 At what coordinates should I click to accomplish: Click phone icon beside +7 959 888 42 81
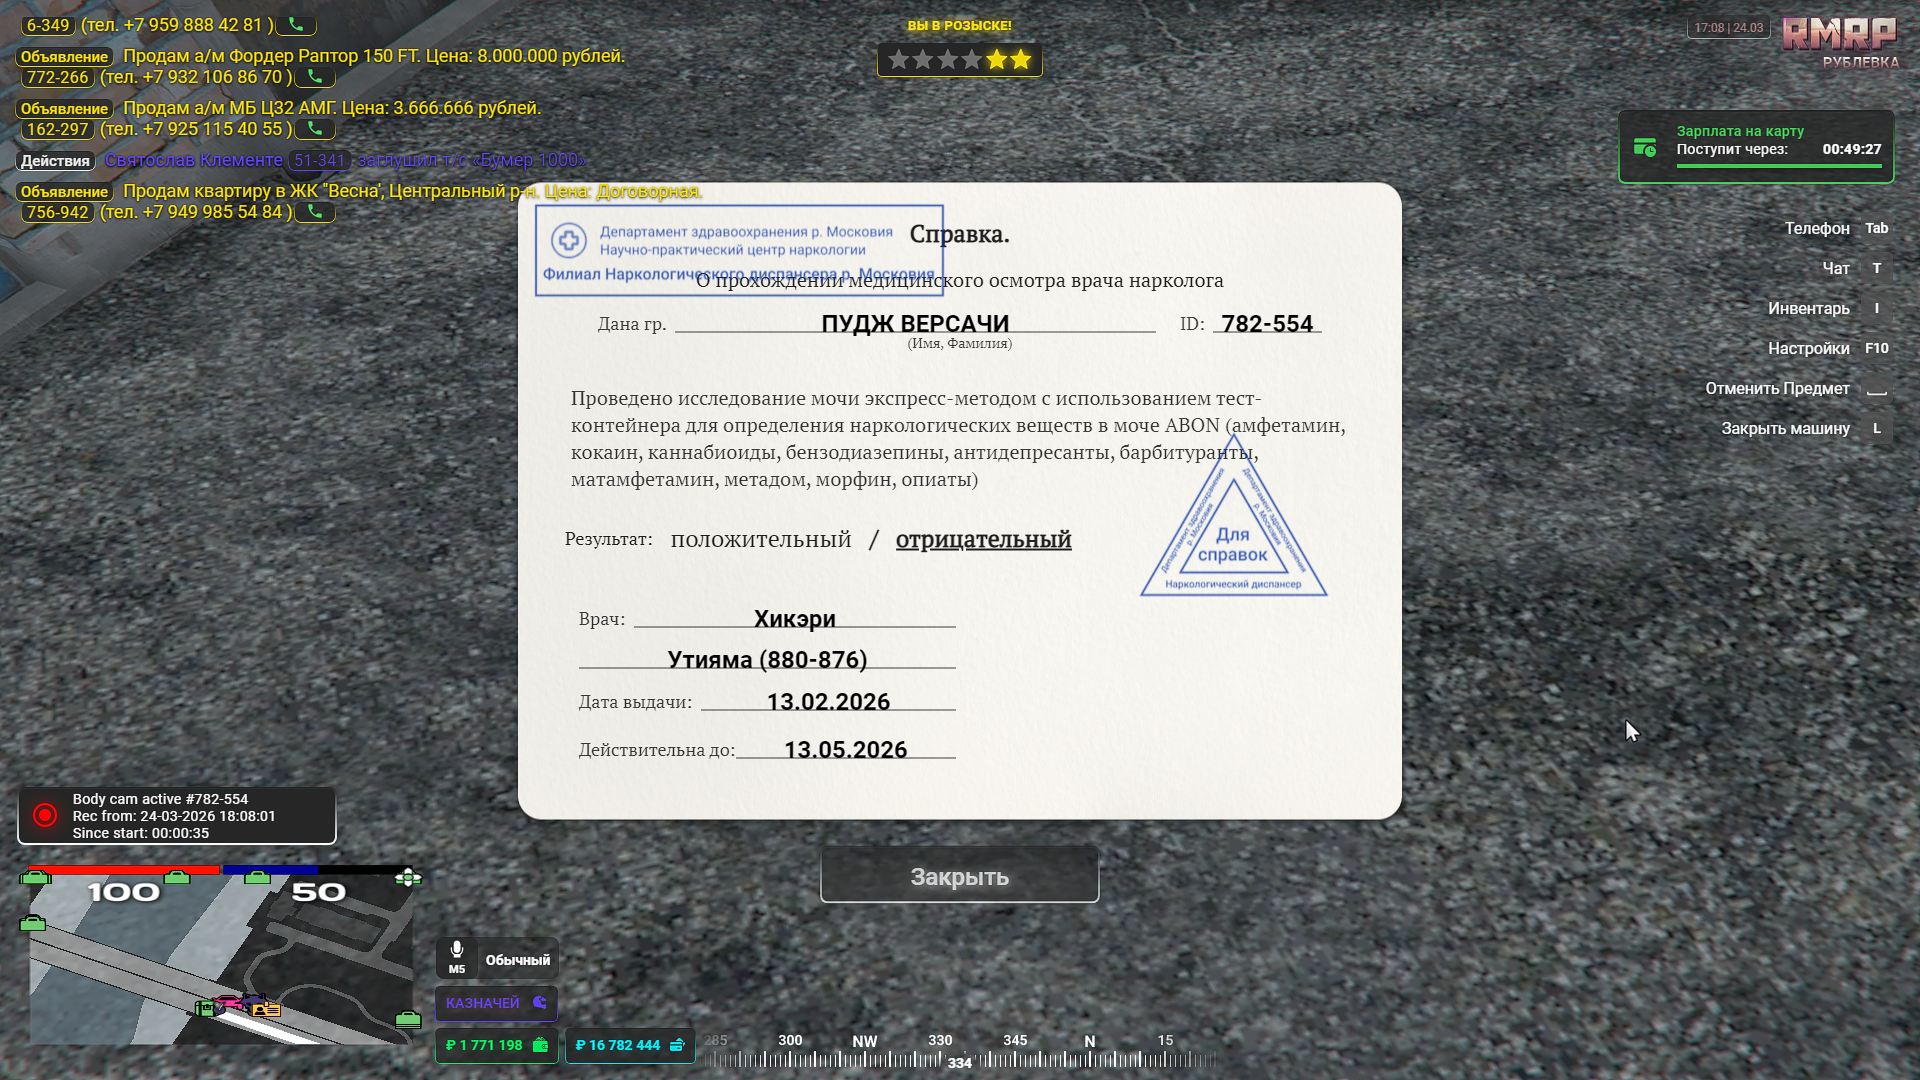296,25
